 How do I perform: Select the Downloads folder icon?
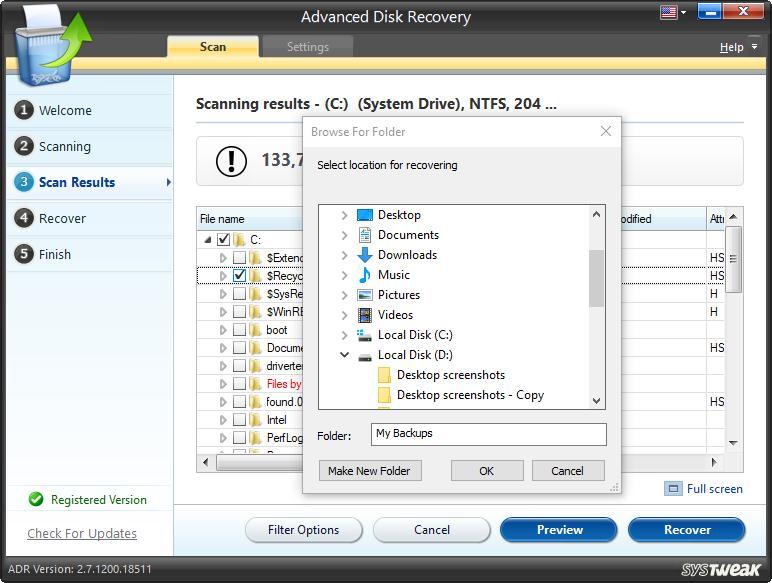click(x=365, y=255)
